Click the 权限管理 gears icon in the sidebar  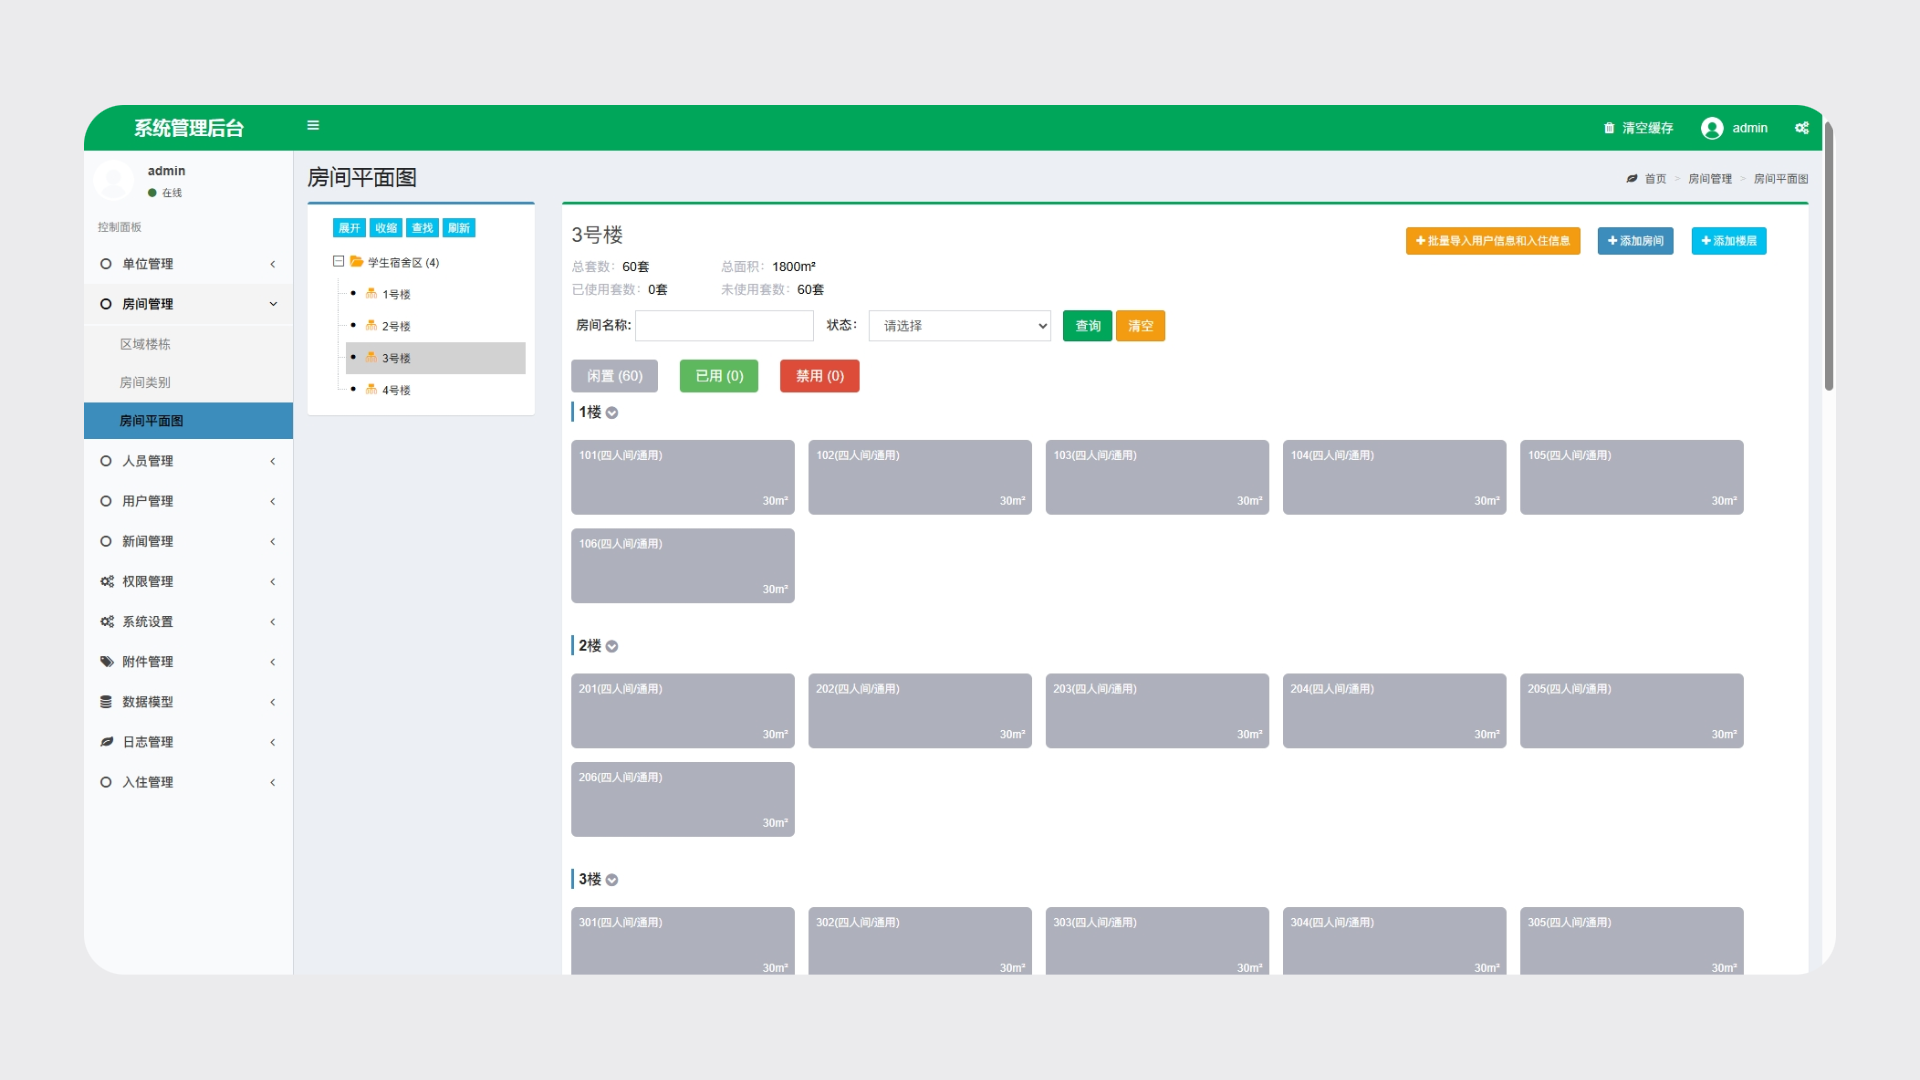click(107, 581)
